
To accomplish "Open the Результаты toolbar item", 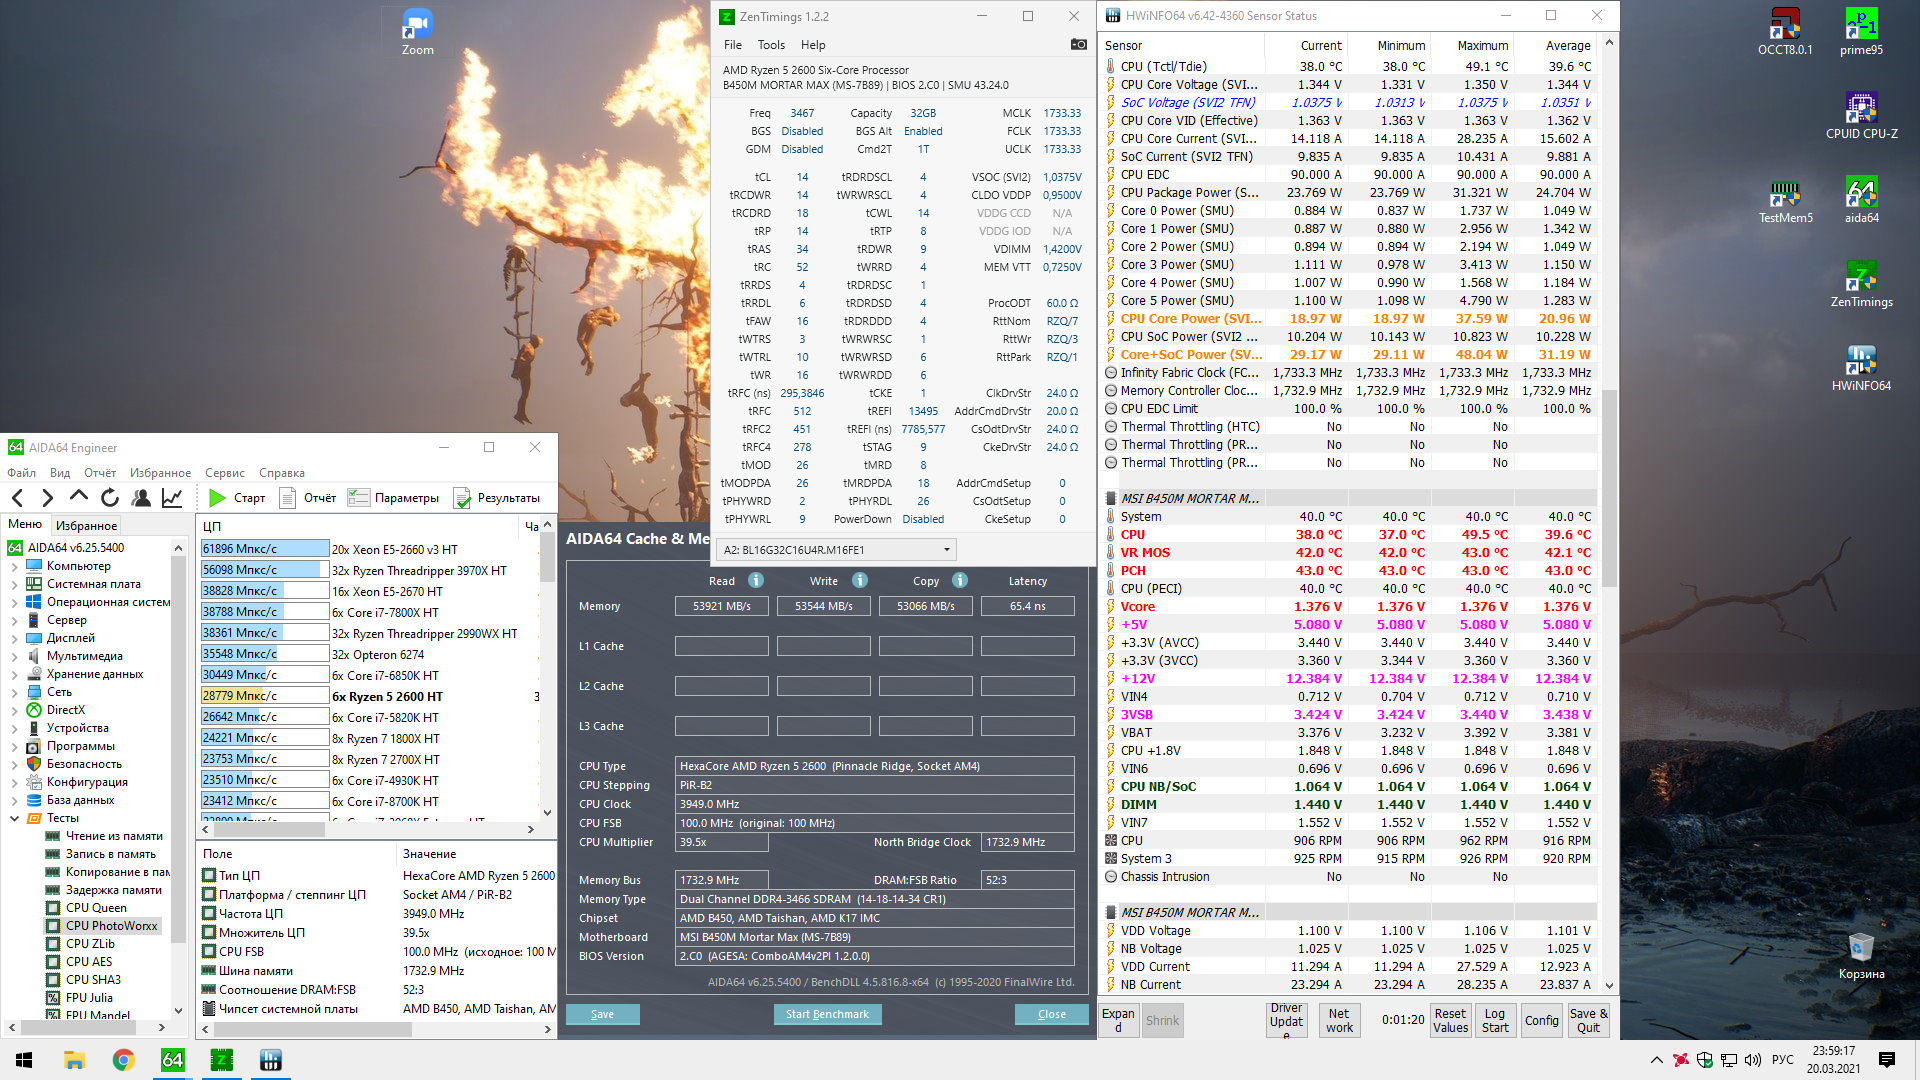I will [x=497, y=497].
